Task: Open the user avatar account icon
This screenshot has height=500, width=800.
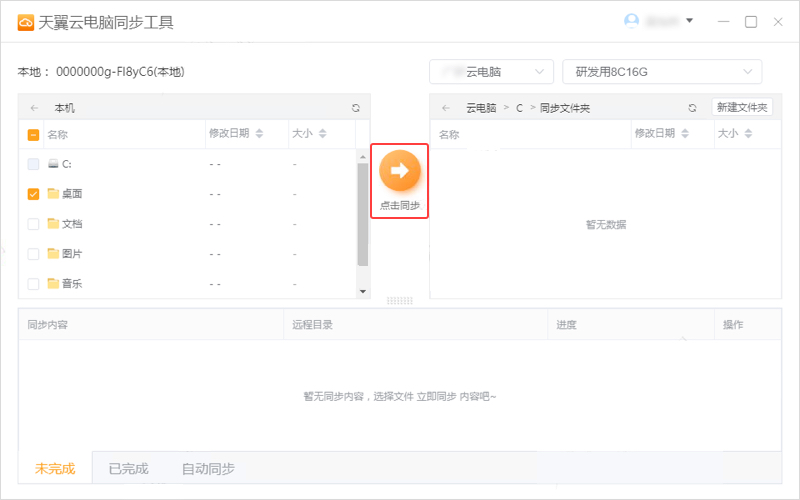Action: point(632,21)
